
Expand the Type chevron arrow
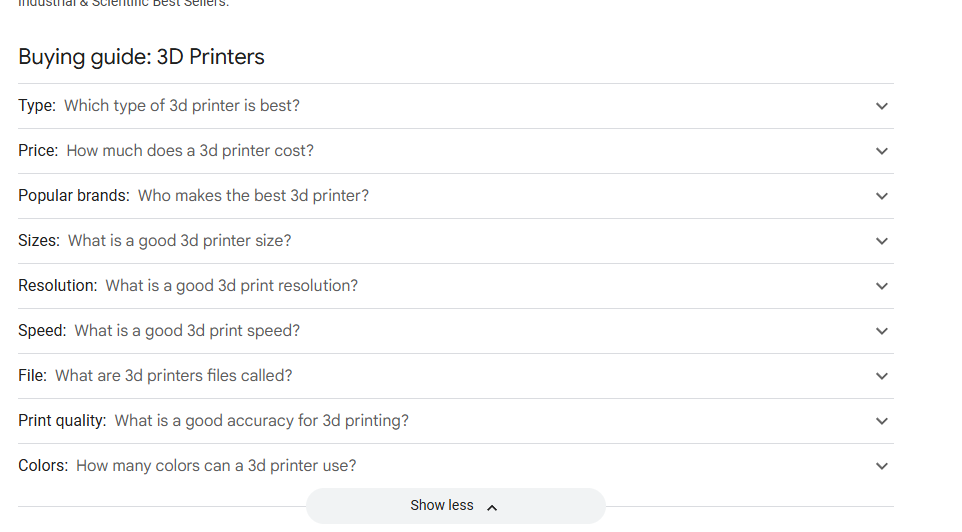coord(881,106)
